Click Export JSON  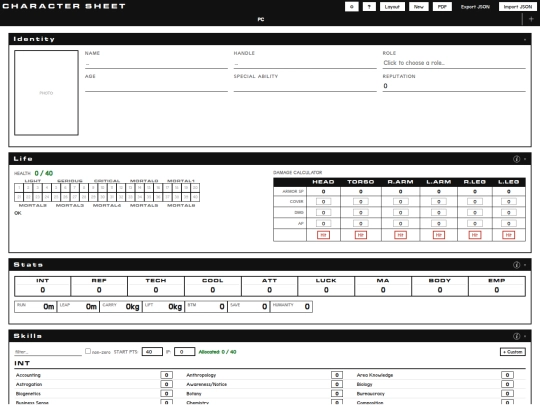click(475, 7)
